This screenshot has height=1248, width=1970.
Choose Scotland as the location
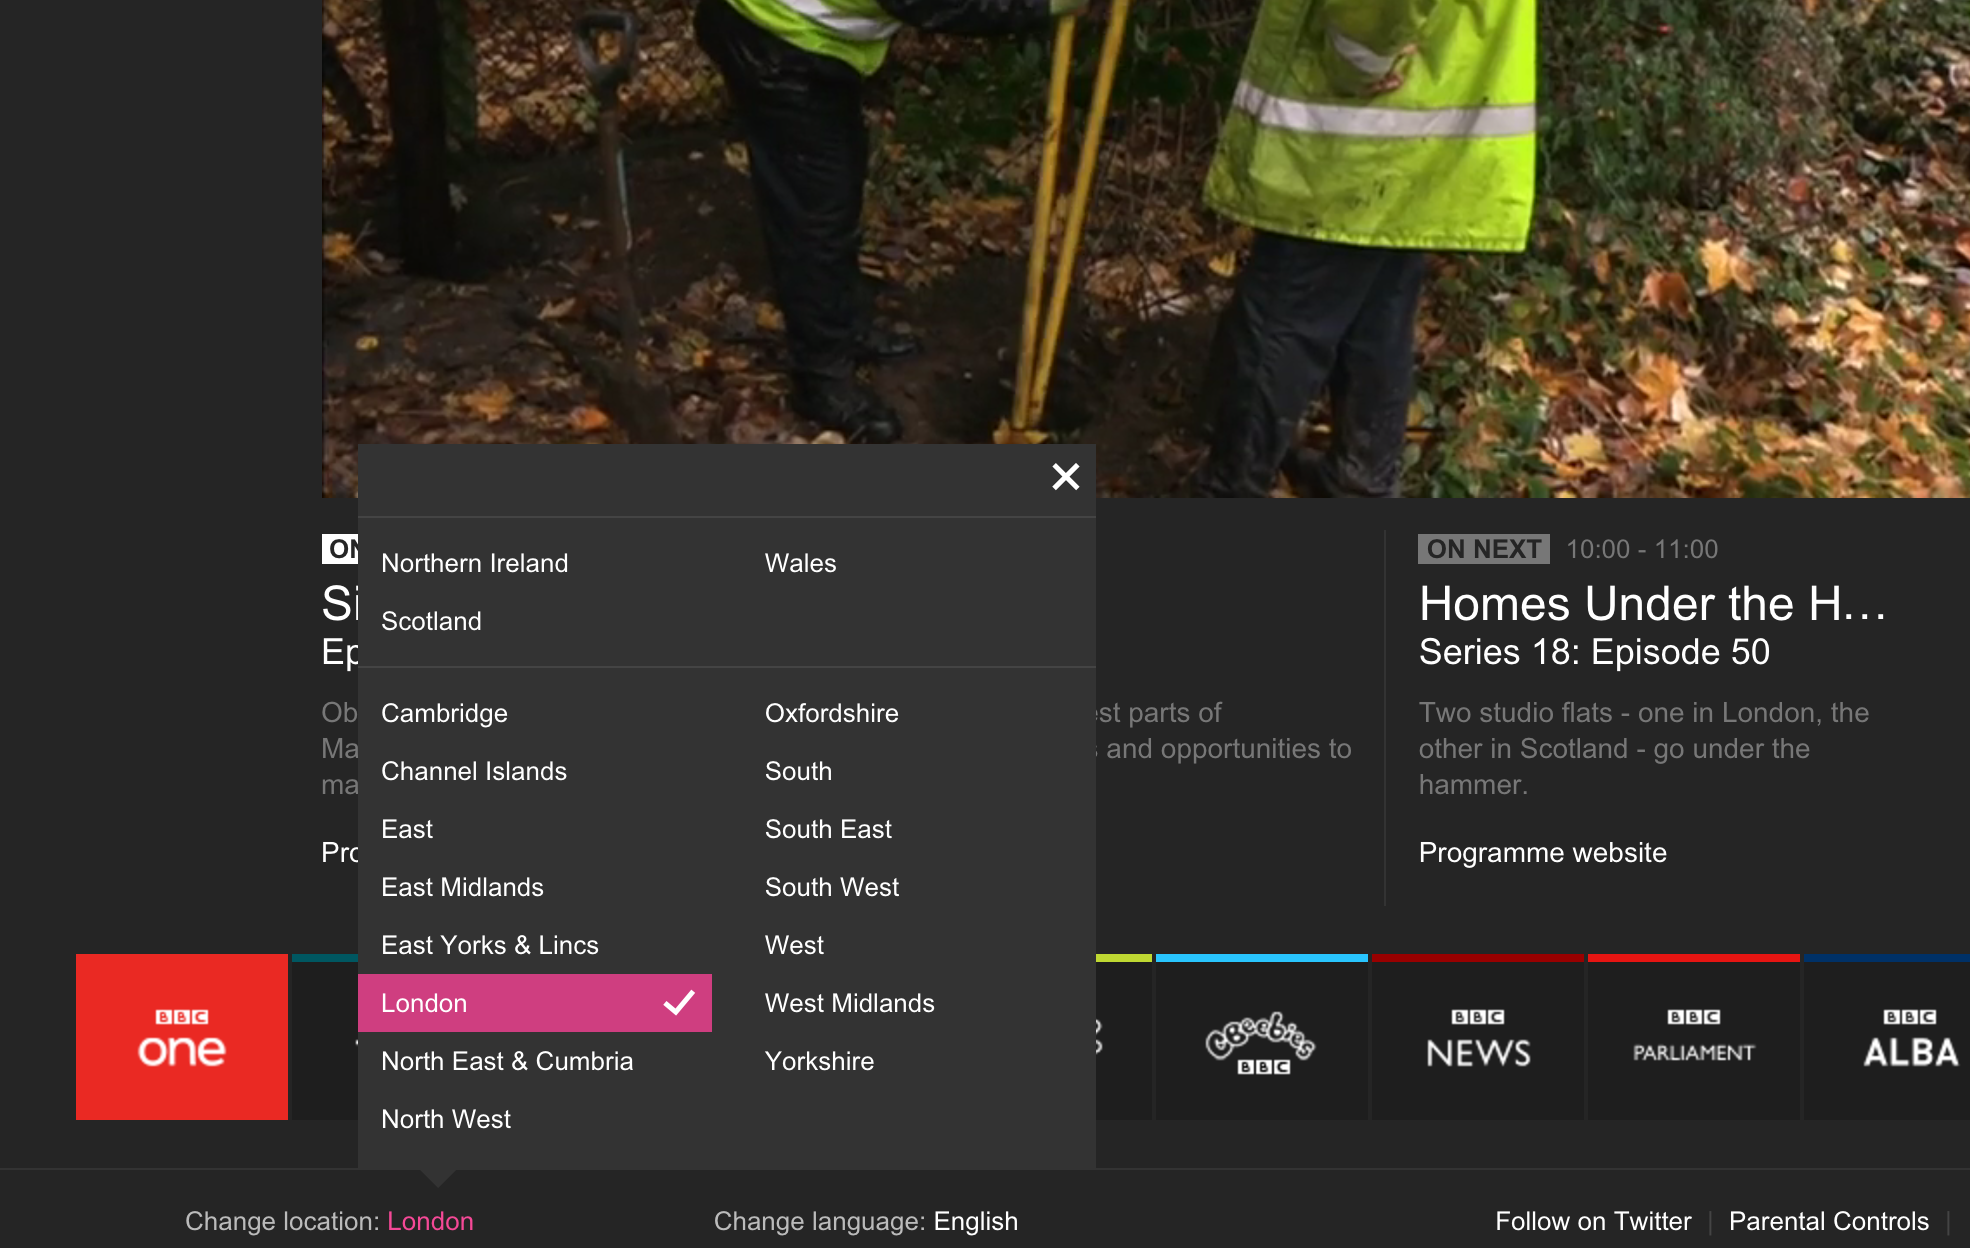pyautogui.click(x=431, y=621)
